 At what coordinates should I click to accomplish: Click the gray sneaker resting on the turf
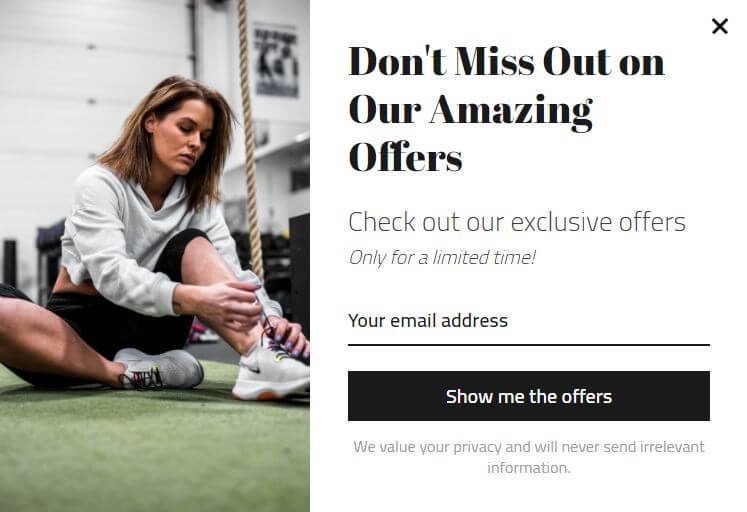tap(160, 369)
